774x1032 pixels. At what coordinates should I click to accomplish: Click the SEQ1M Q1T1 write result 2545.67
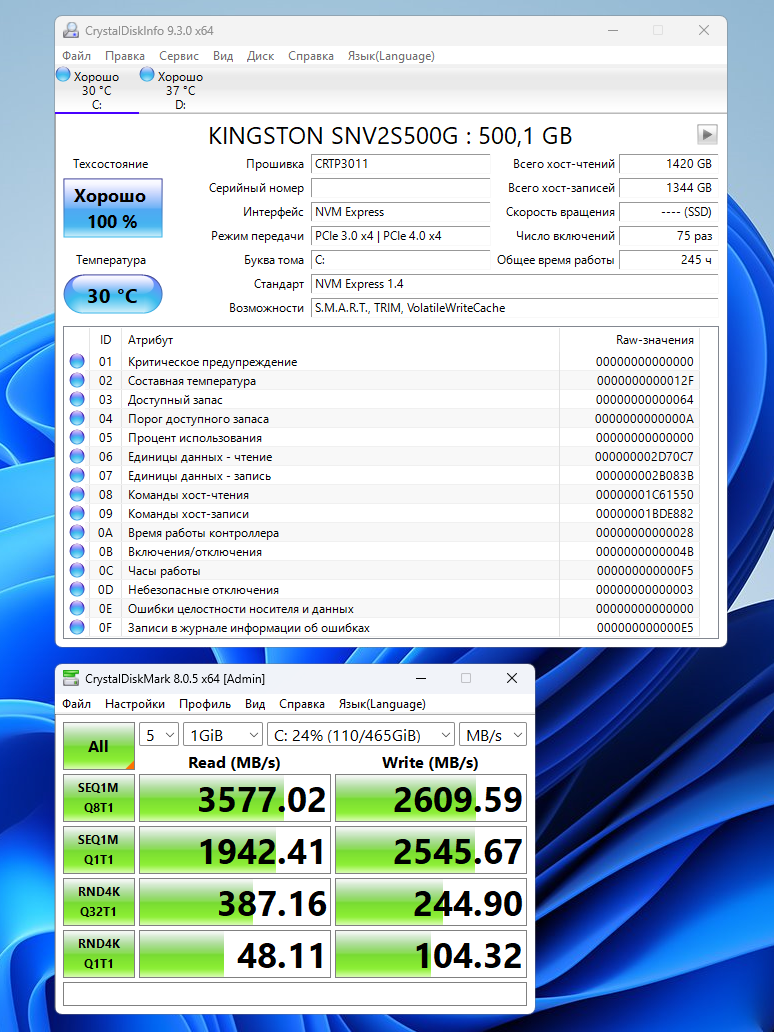coord(431,850)
